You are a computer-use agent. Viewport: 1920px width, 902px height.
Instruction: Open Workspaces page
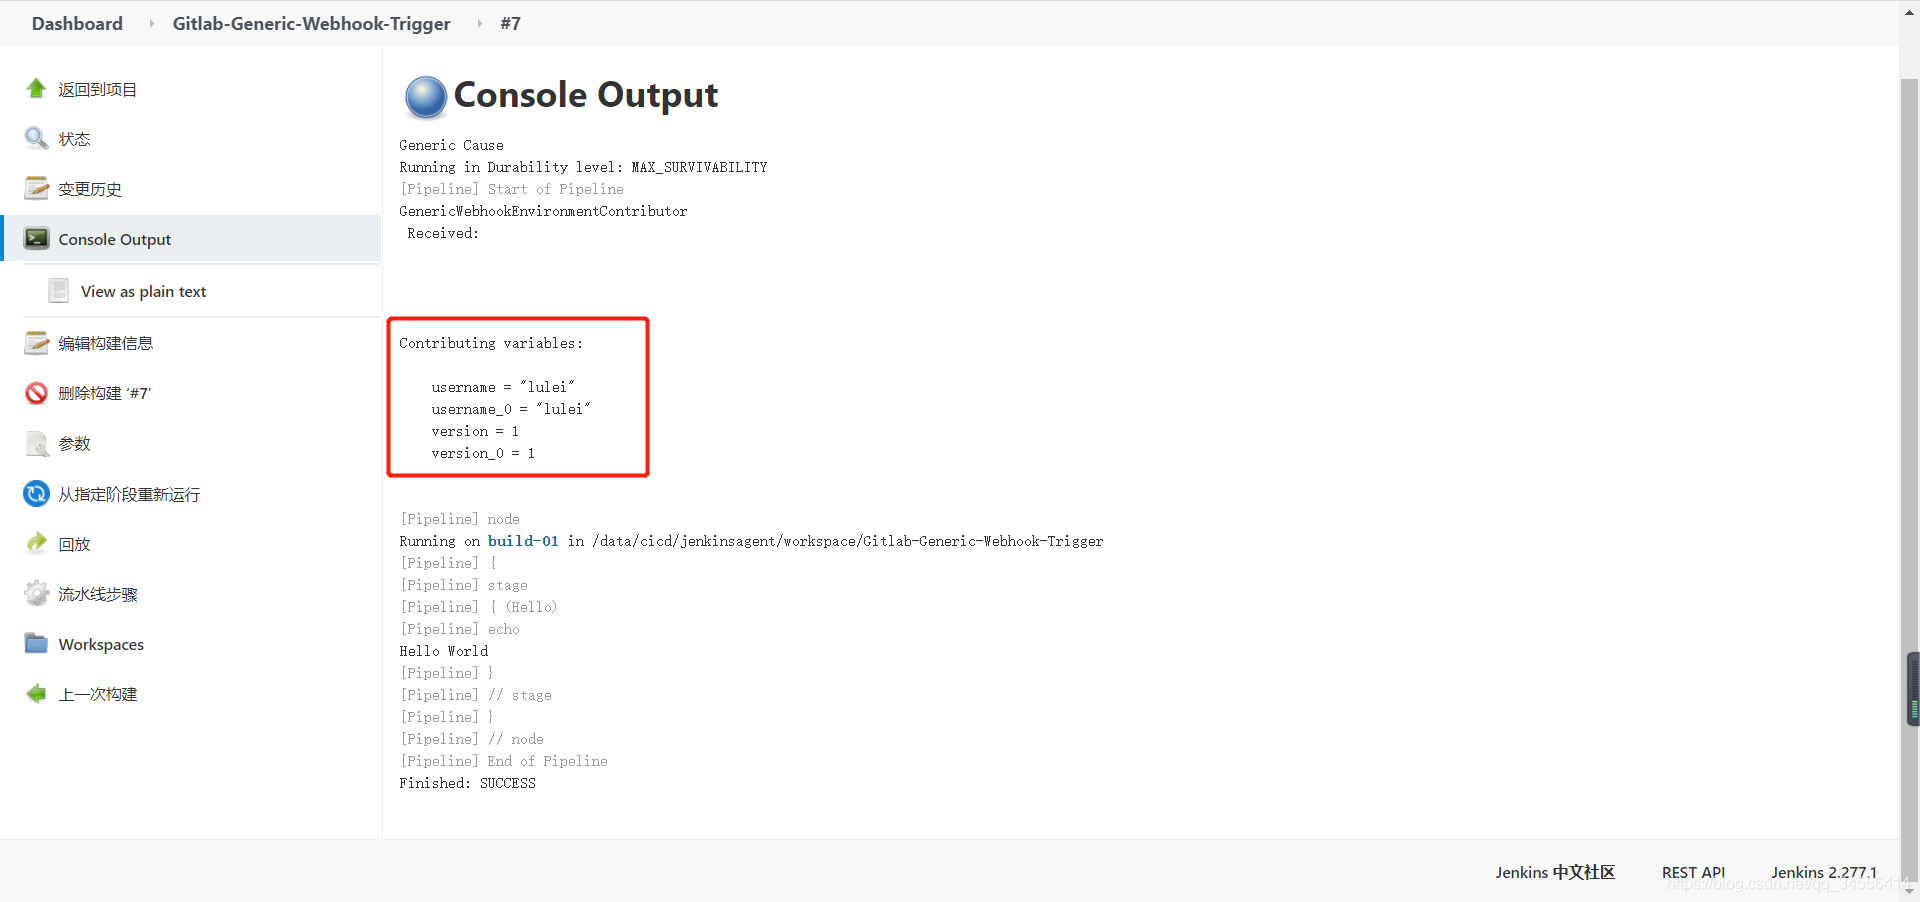101,644
